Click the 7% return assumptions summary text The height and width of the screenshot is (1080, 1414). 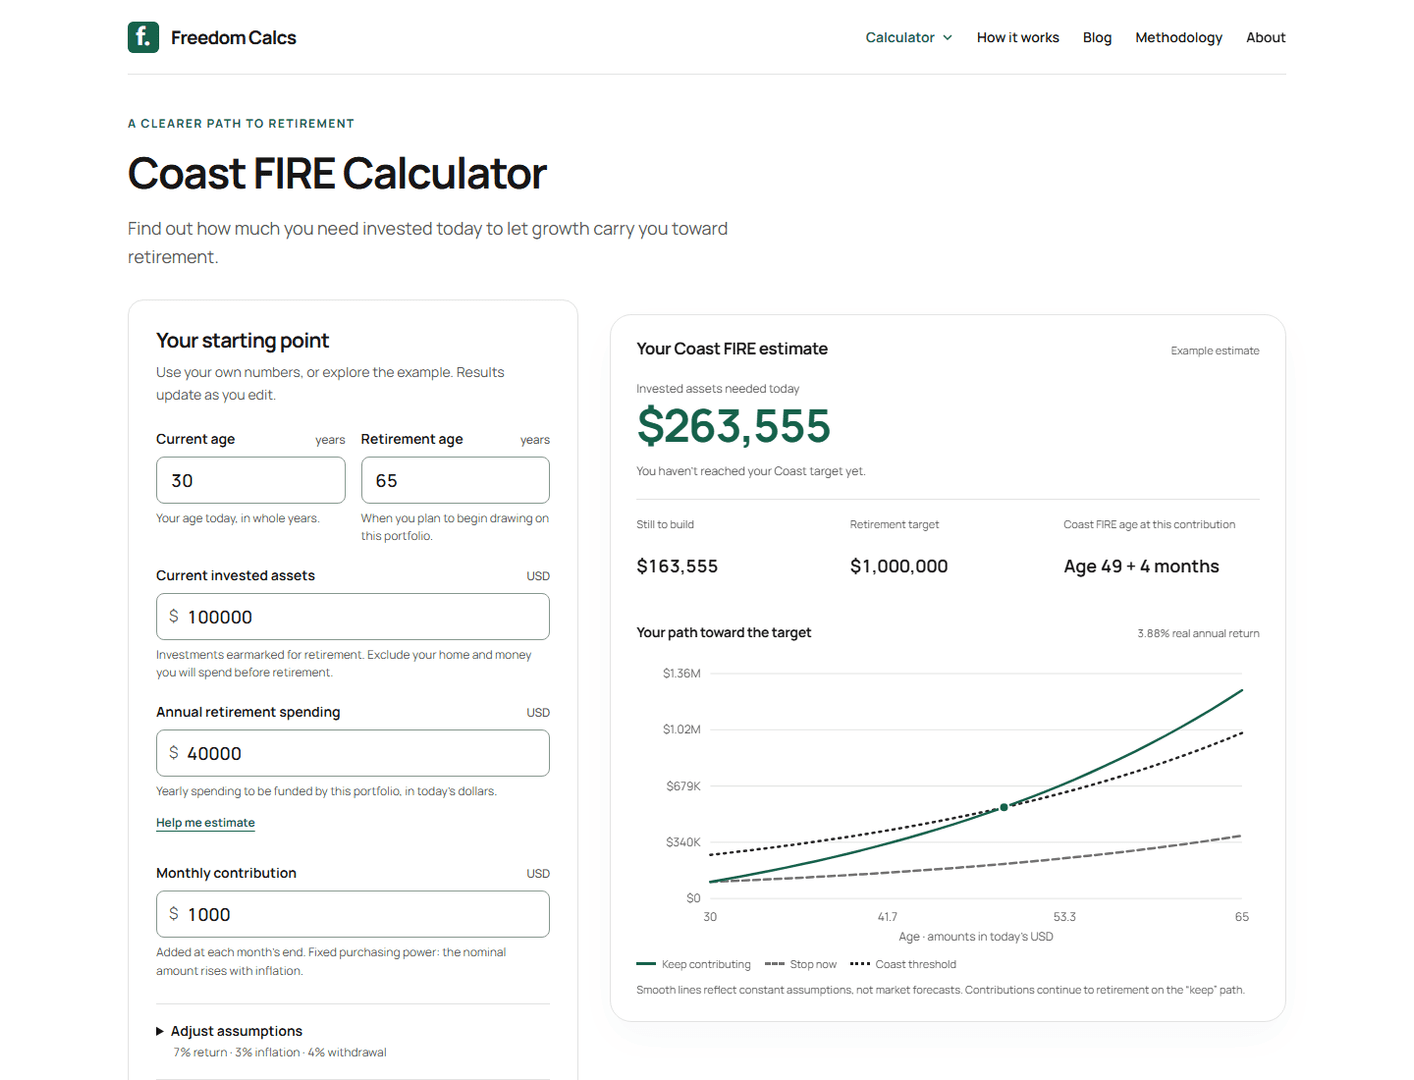coord(280,1052)
